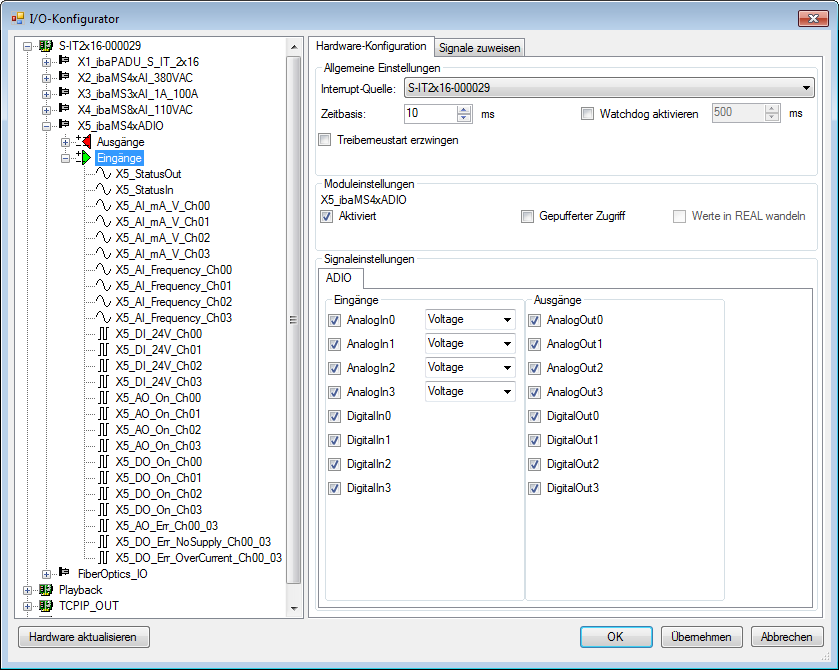Switch to the Signale zuweisen tab

coord(479,47)
